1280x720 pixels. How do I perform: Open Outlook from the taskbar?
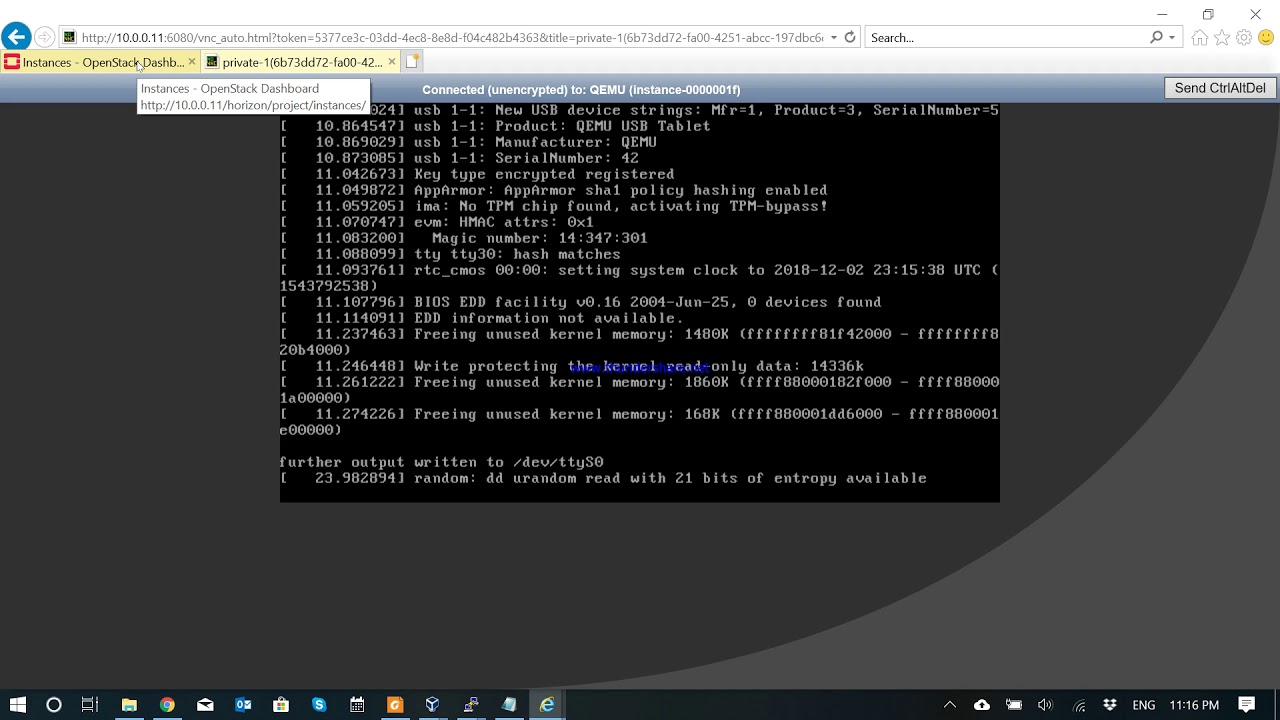[243, 705]
